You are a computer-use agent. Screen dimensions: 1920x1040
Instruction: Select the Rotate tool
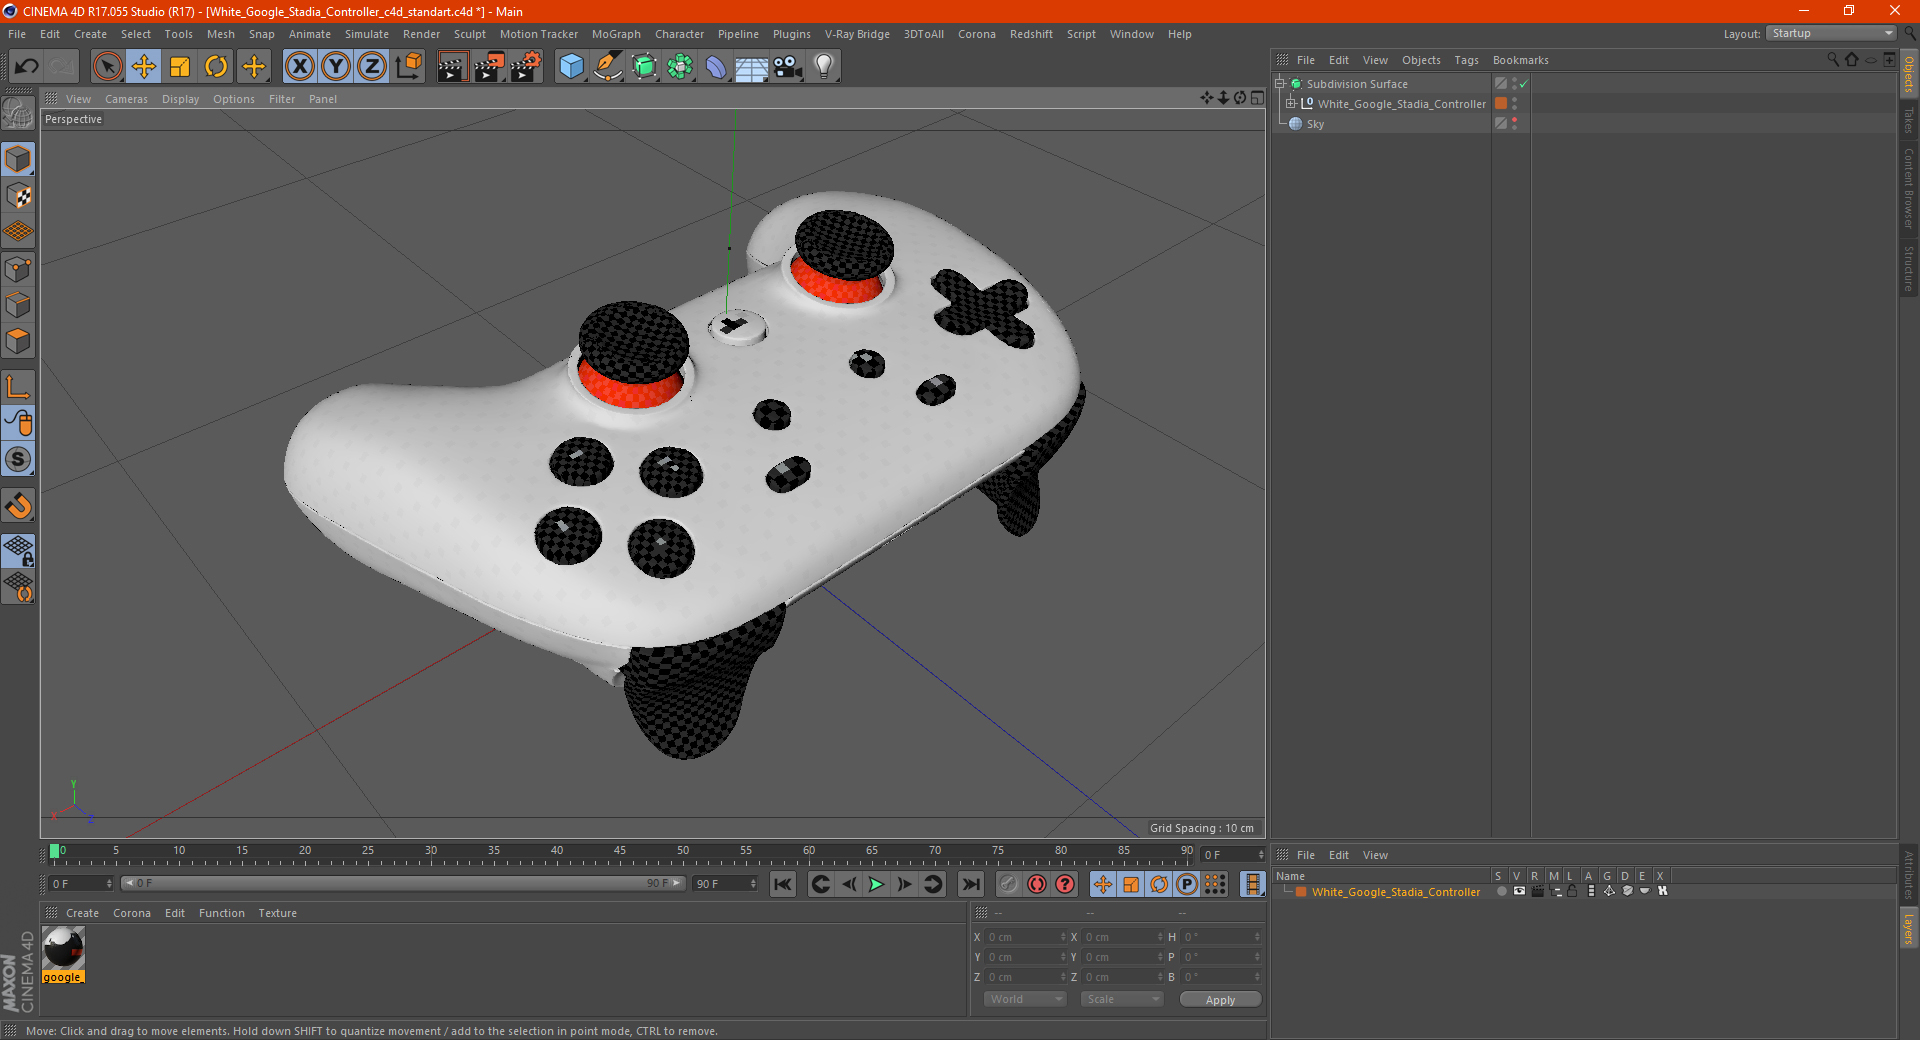[x=216, y=67]
